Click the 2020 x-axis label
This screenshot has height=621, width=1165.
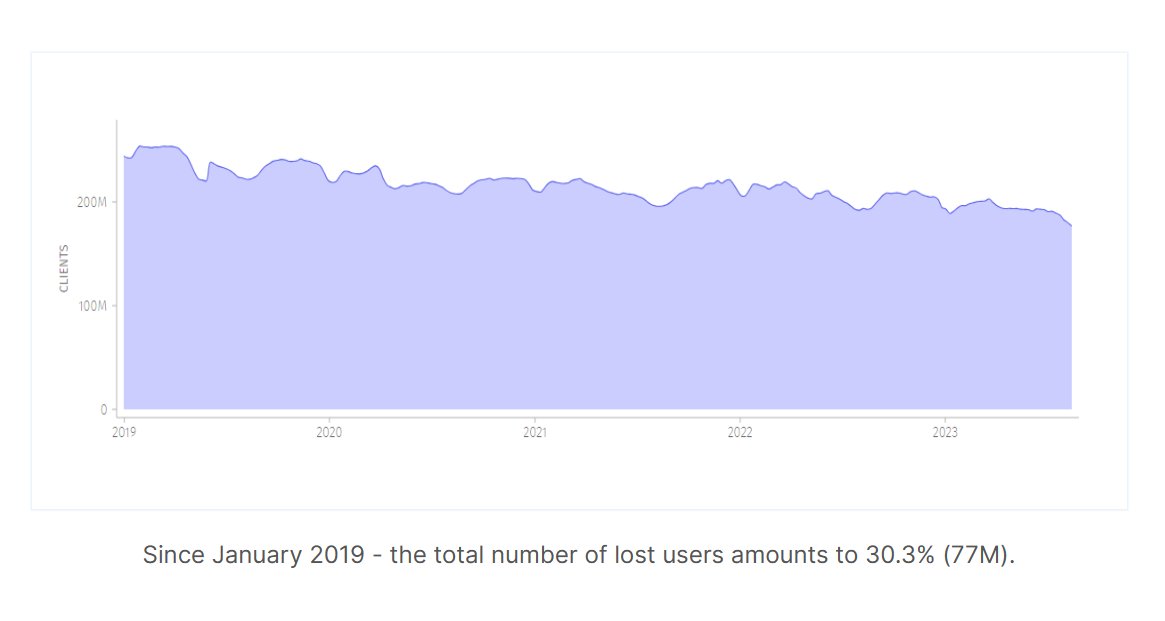(329, 433)
